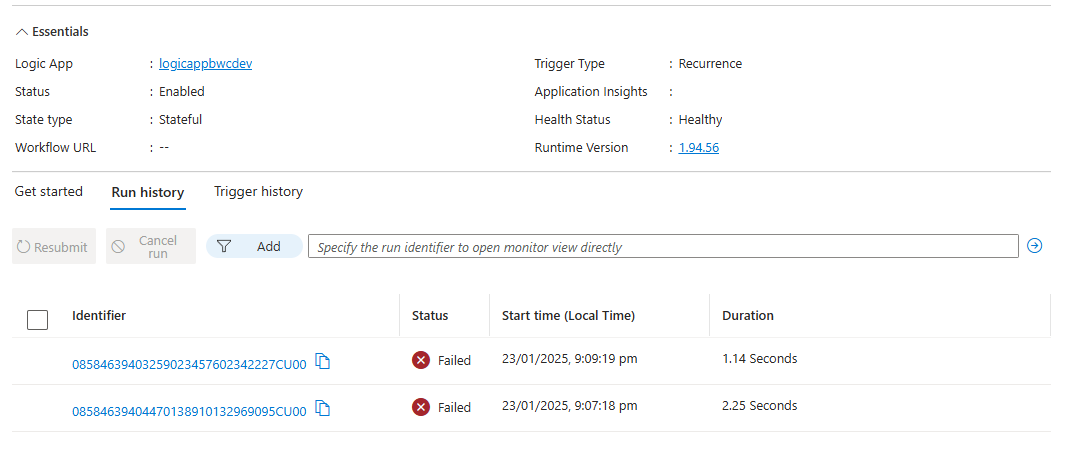Click the red Failed icon of first run
Image resolution: width=1065 pixels, height=469 pixels.
[421, 360]
